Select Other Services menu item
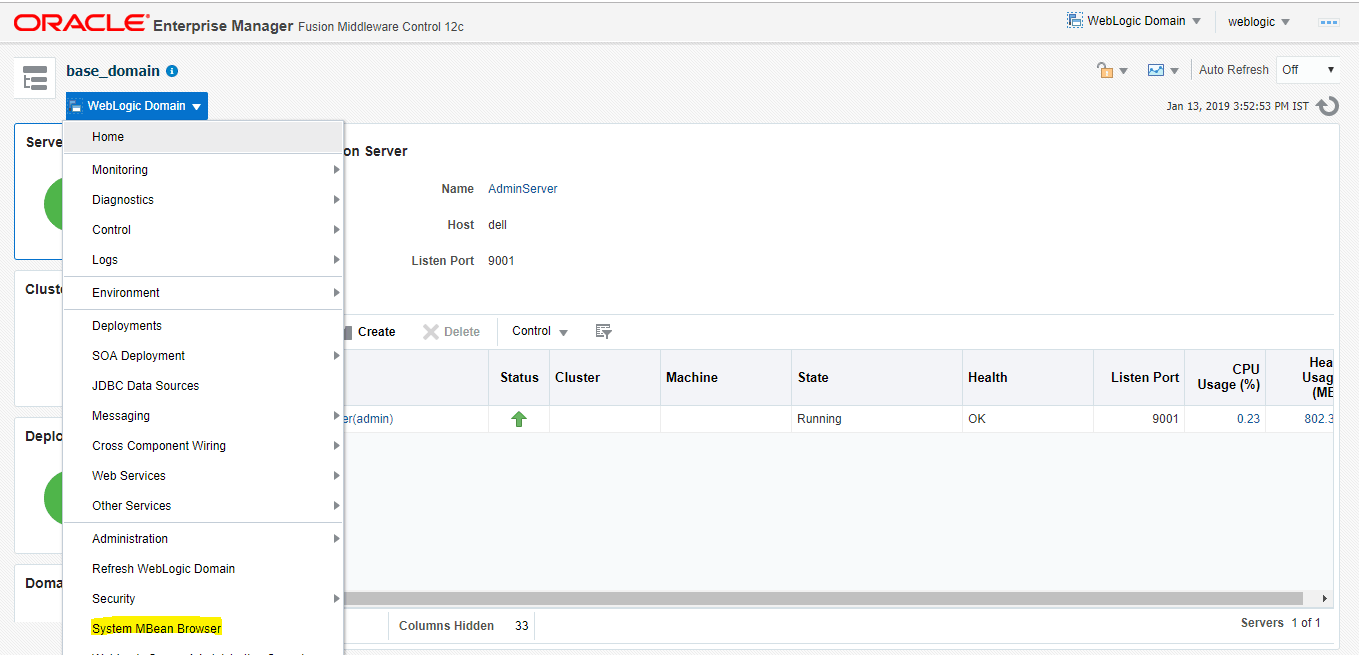This screenshot has height=655, width=1359. [x=203, y=506]
